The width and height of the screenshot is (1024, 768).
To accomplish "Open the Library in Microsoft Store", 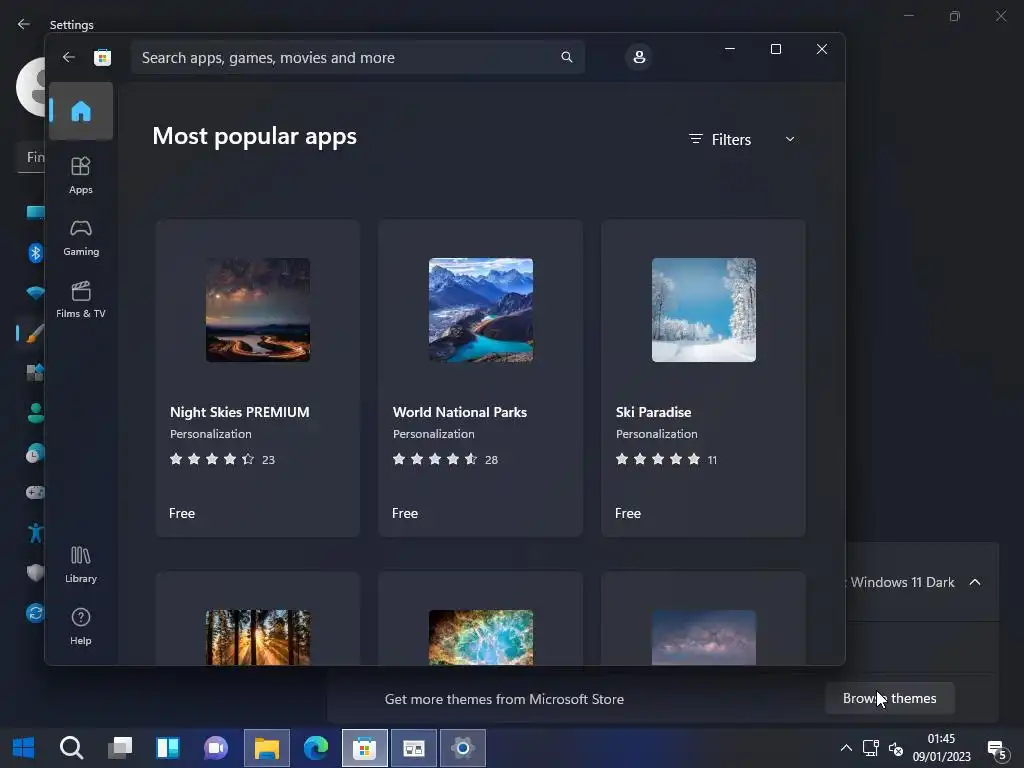I will tap(81, 564).
